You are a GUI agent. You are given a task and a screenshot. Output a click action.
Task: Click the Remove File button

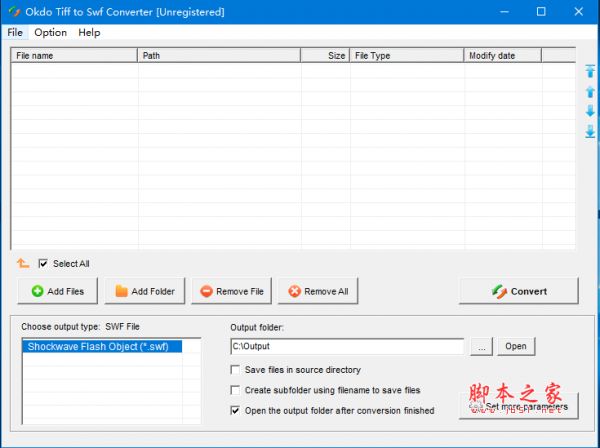click(232, 291)
